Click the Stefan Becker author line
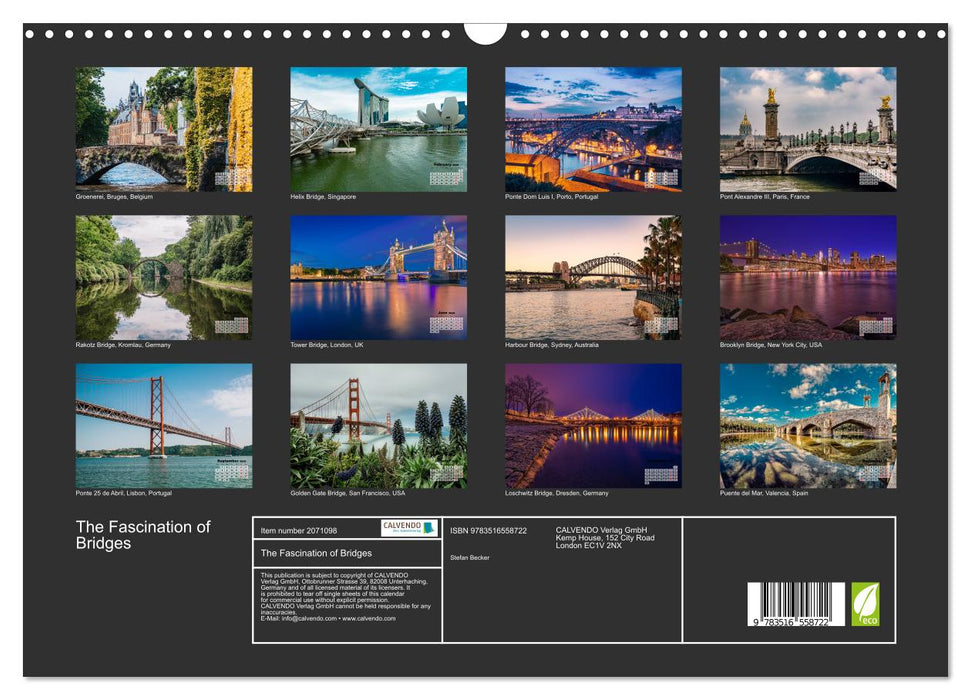 coord(470,556)
